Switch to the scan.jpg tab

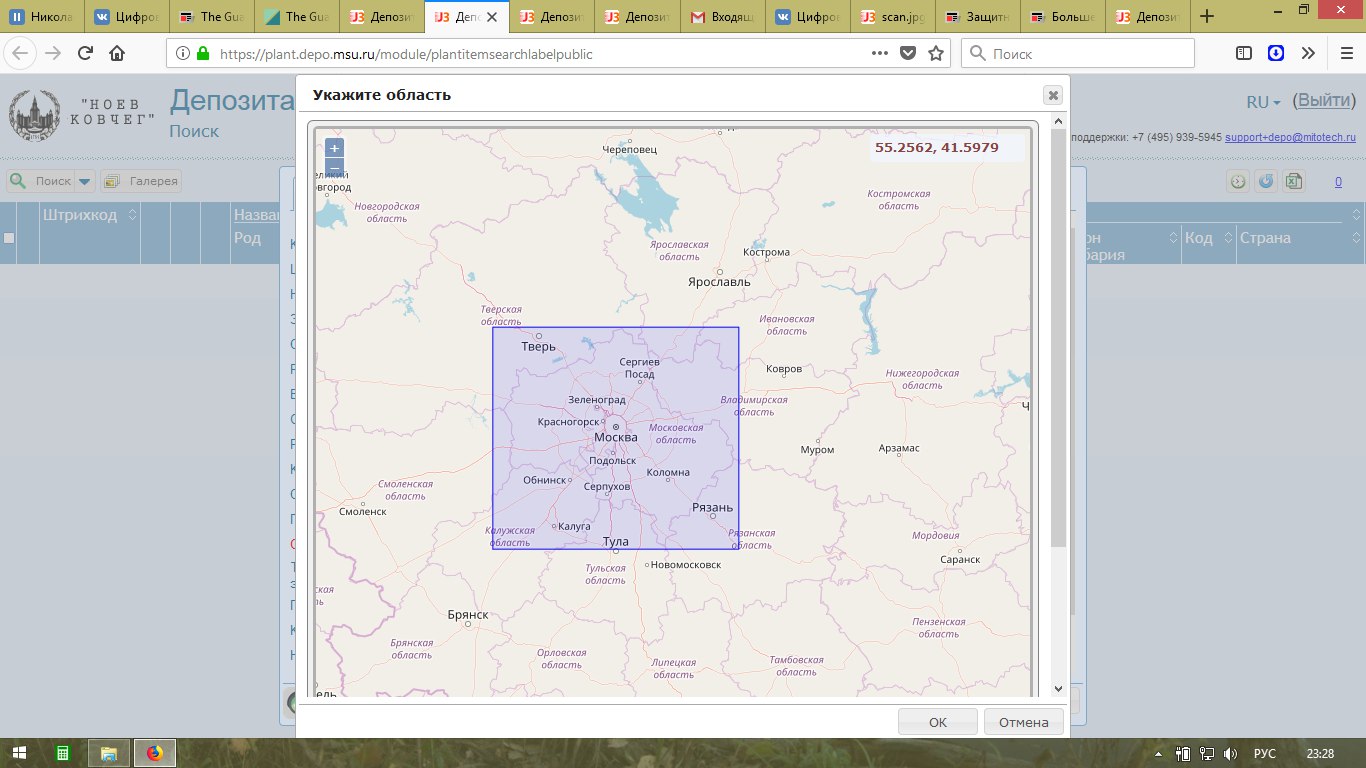coord(894,16)
